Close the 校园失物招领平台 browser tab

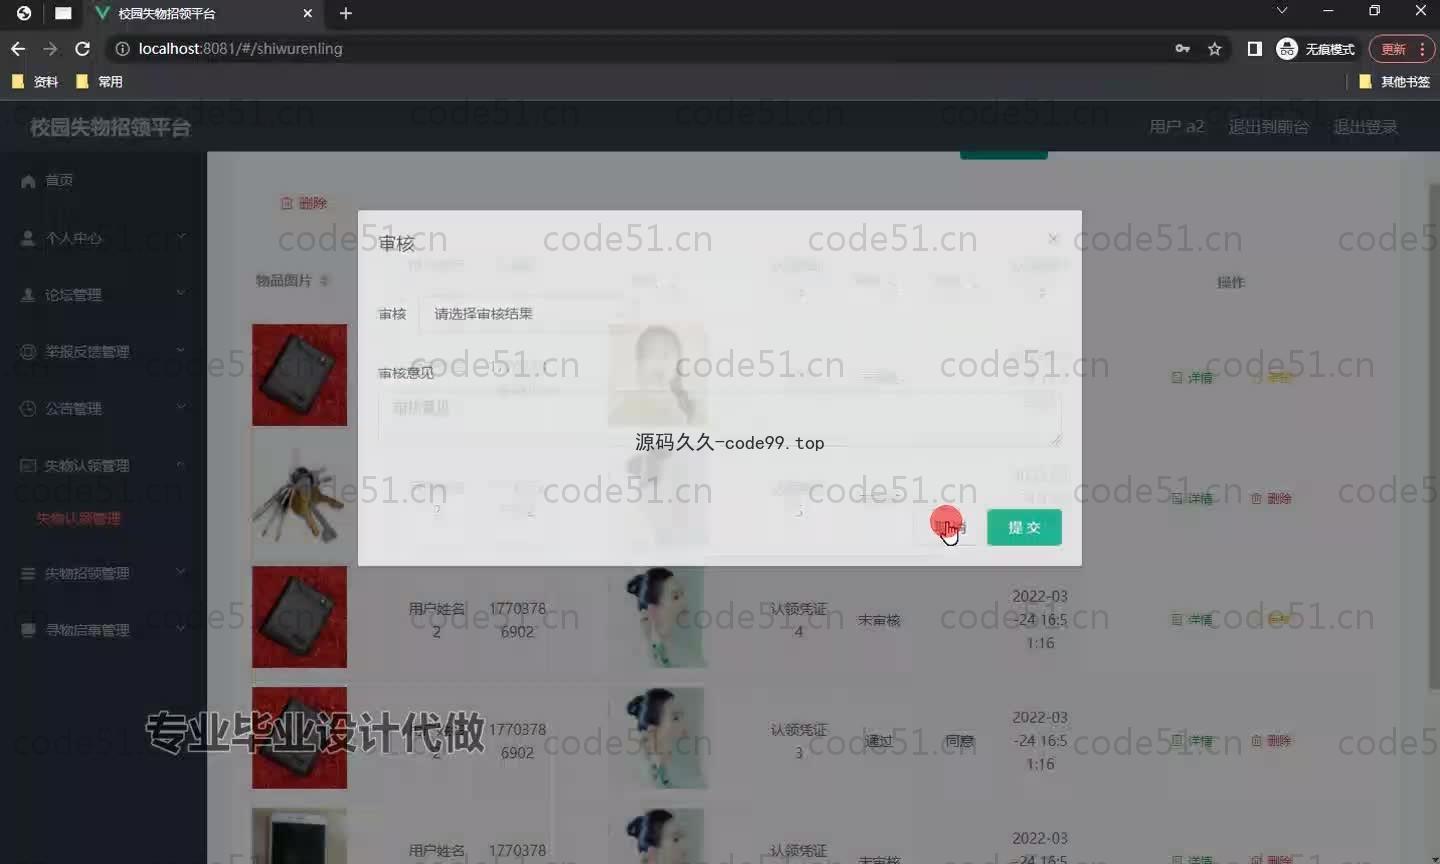point(308,13)
